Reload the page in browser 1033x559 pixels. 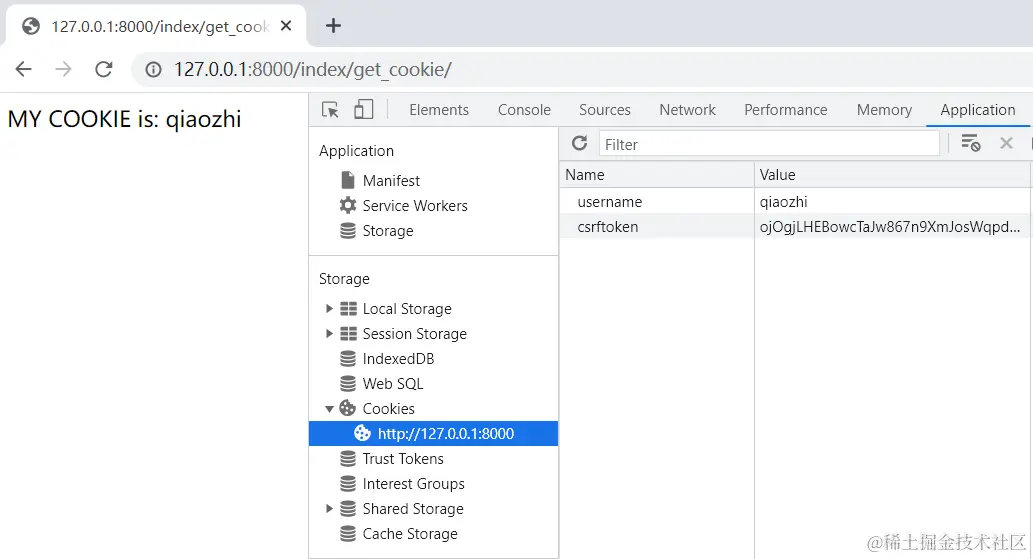(103, 69)
